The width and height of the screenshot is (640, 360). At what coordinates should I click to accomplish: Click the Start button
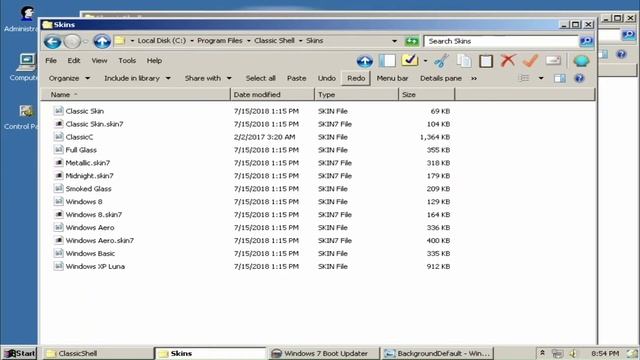click(19, 353)
